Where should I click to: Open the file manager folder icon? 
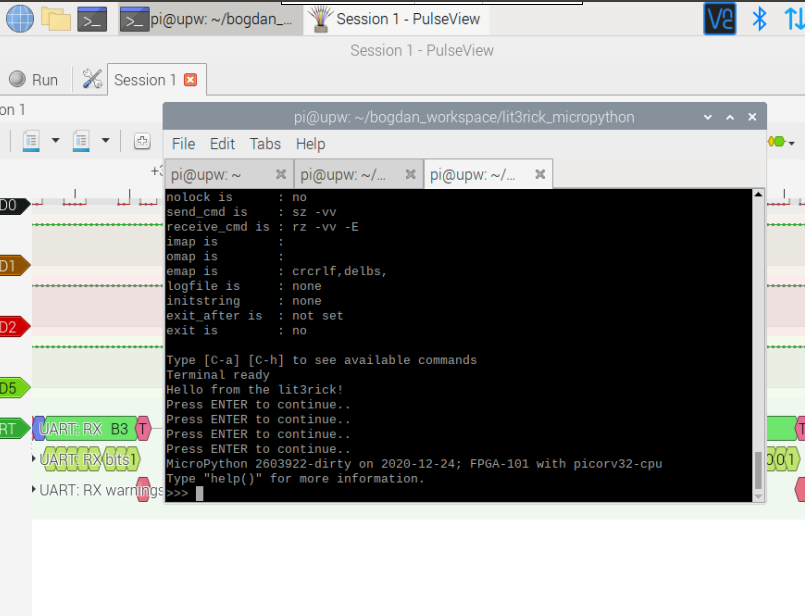tap(55, 19)
